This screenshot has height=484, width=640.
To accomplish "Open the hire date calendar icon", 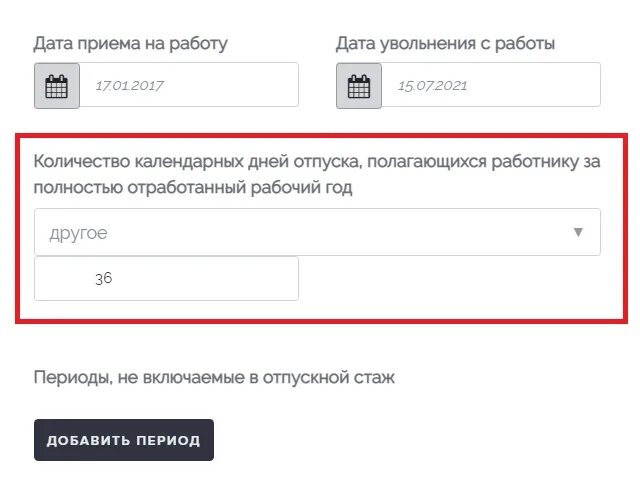I will 57,85.
